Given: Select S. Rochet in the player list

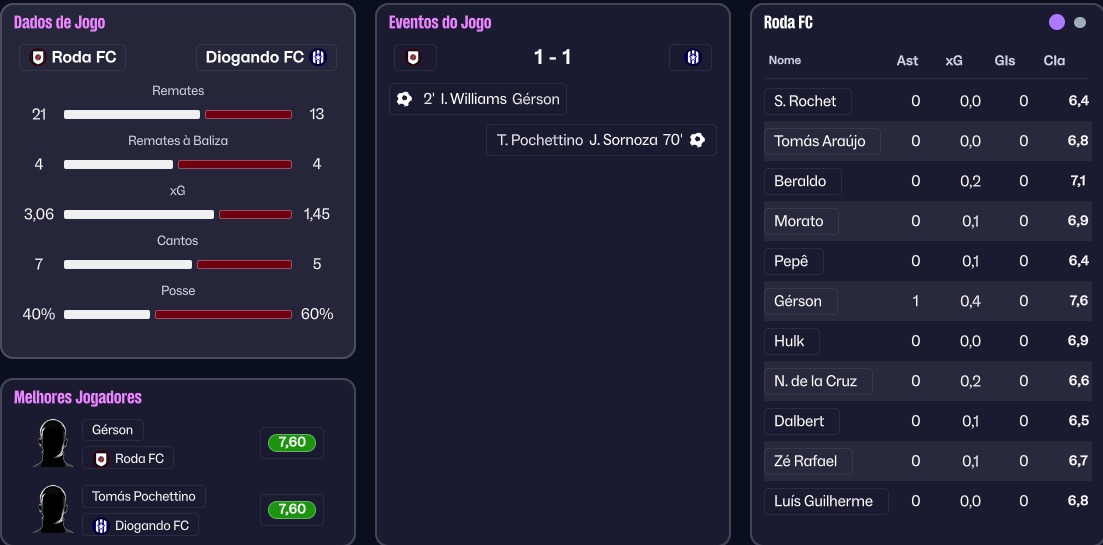Looking at the screenshot, I should point(807,101).
